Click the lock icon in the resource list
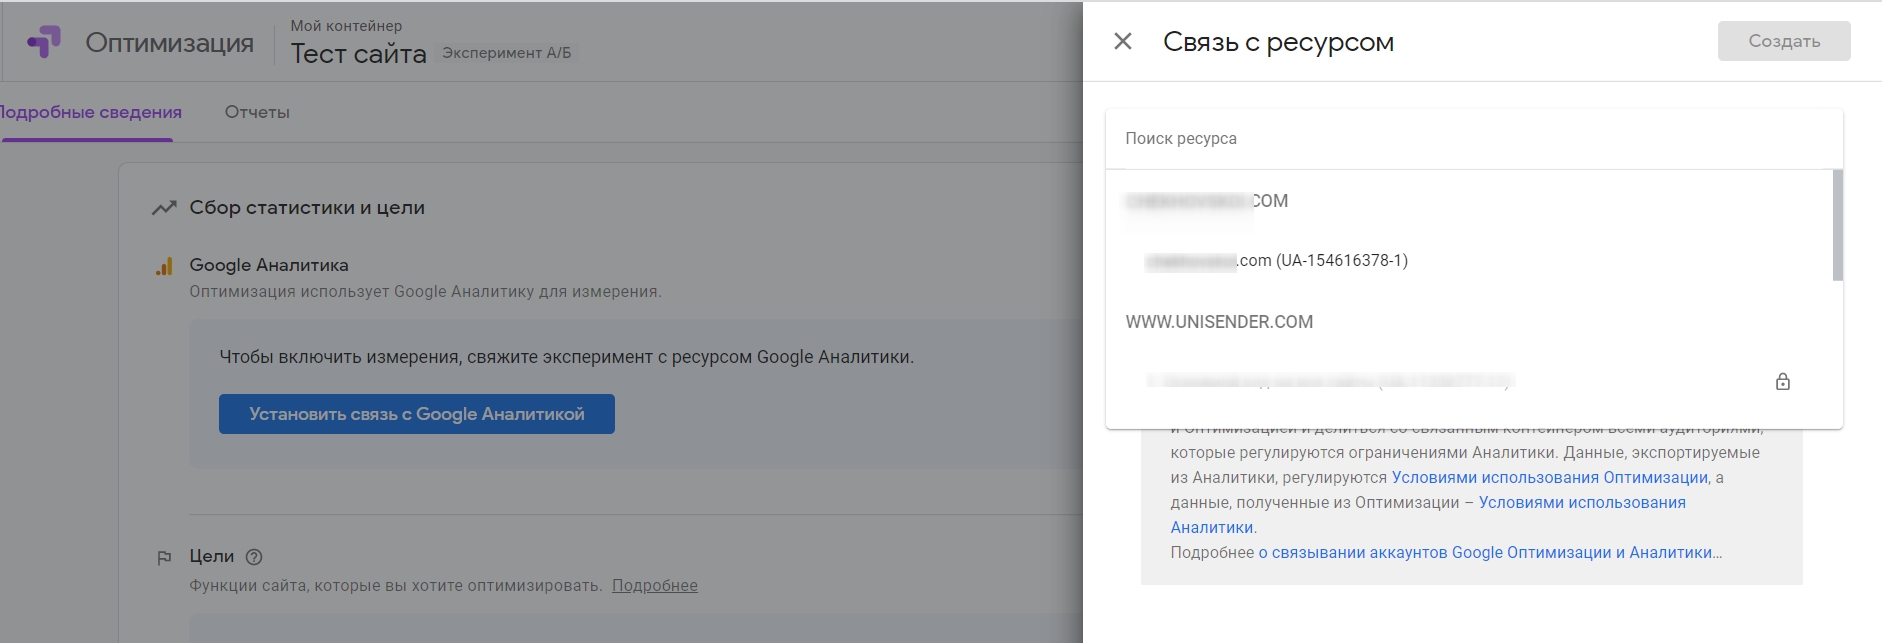Viewport: 1882px width, 643px height. (x=1783, y=381)
